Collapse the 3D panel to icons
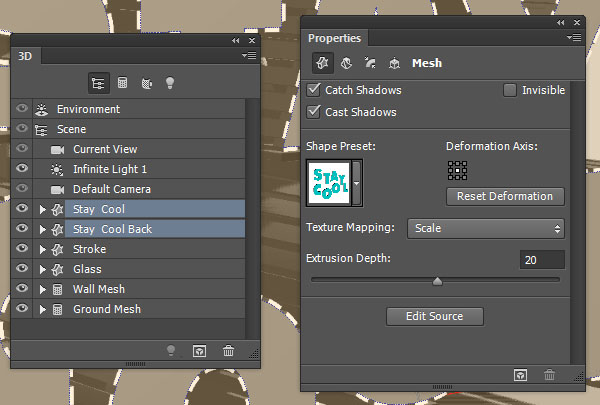This screenshot has height=405, width=600. point(236,40)
